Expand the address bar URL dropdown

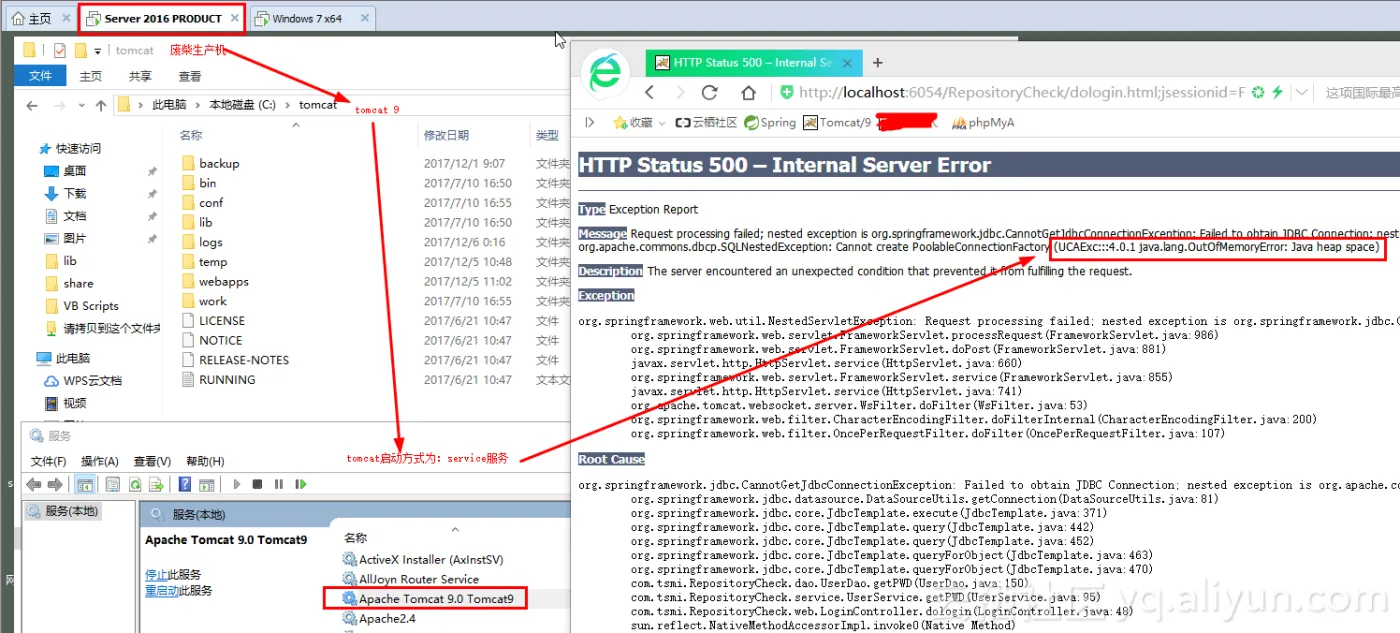click(x=1301, y=93)
